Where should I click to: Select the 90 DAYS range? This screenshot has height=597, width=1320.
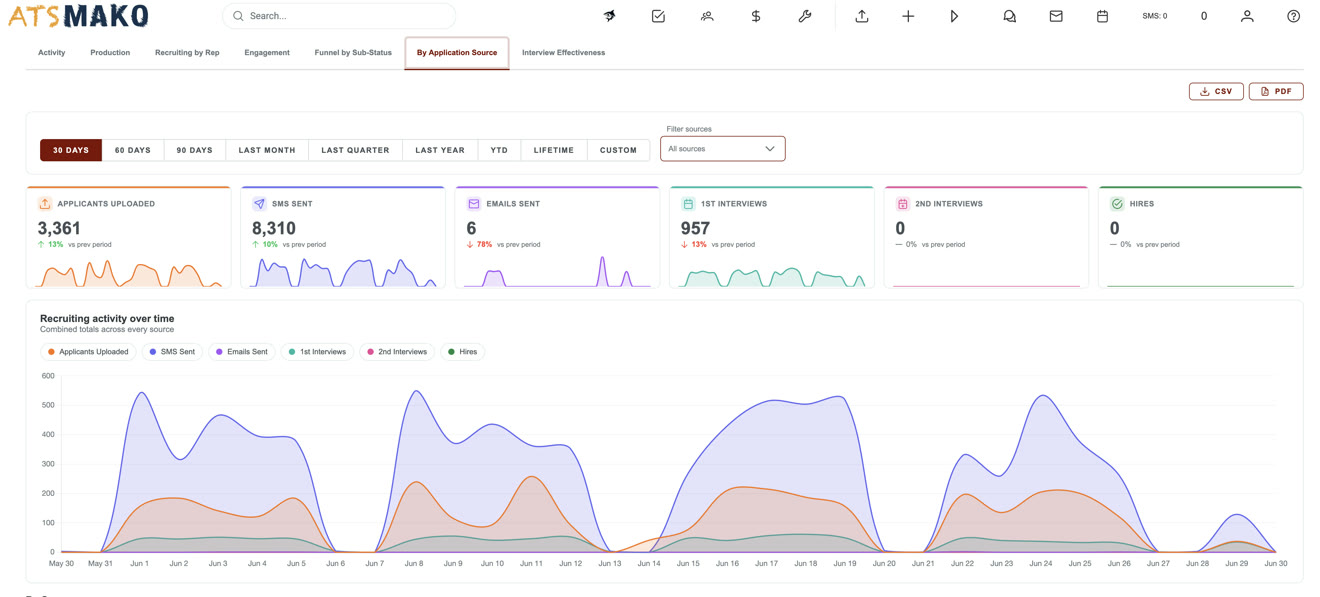[195, 150]
